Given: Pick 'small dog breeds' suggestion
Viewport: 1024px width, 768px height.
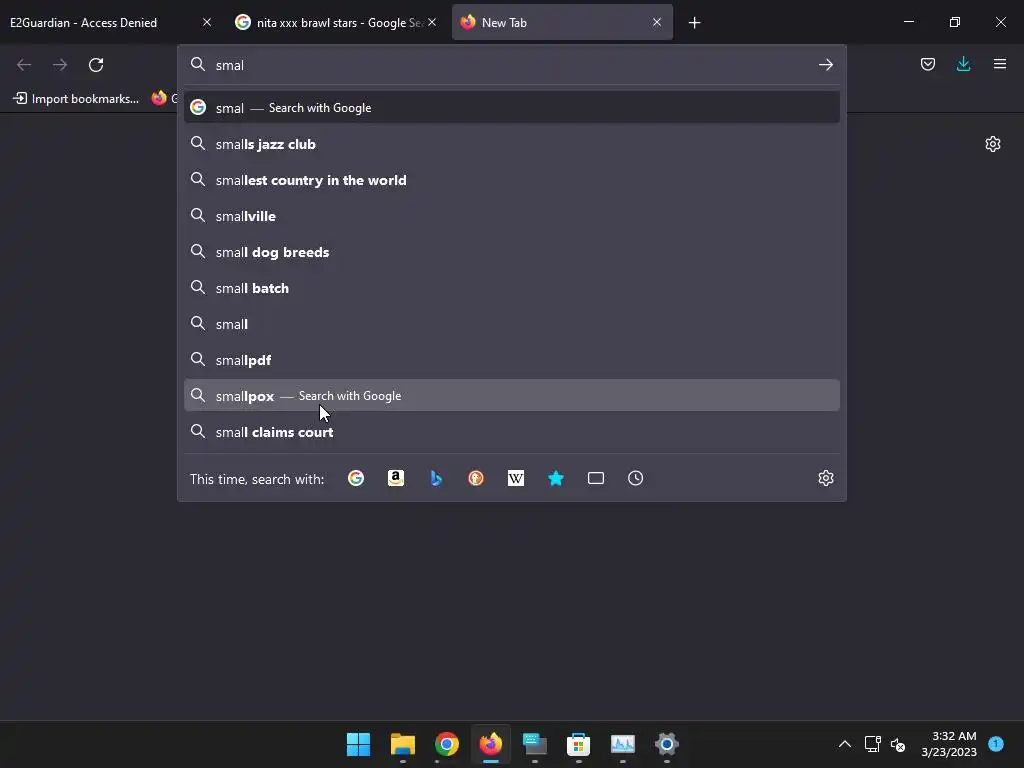Looking at the screenshot, I should pyautogui.click(x=512, y=251).
